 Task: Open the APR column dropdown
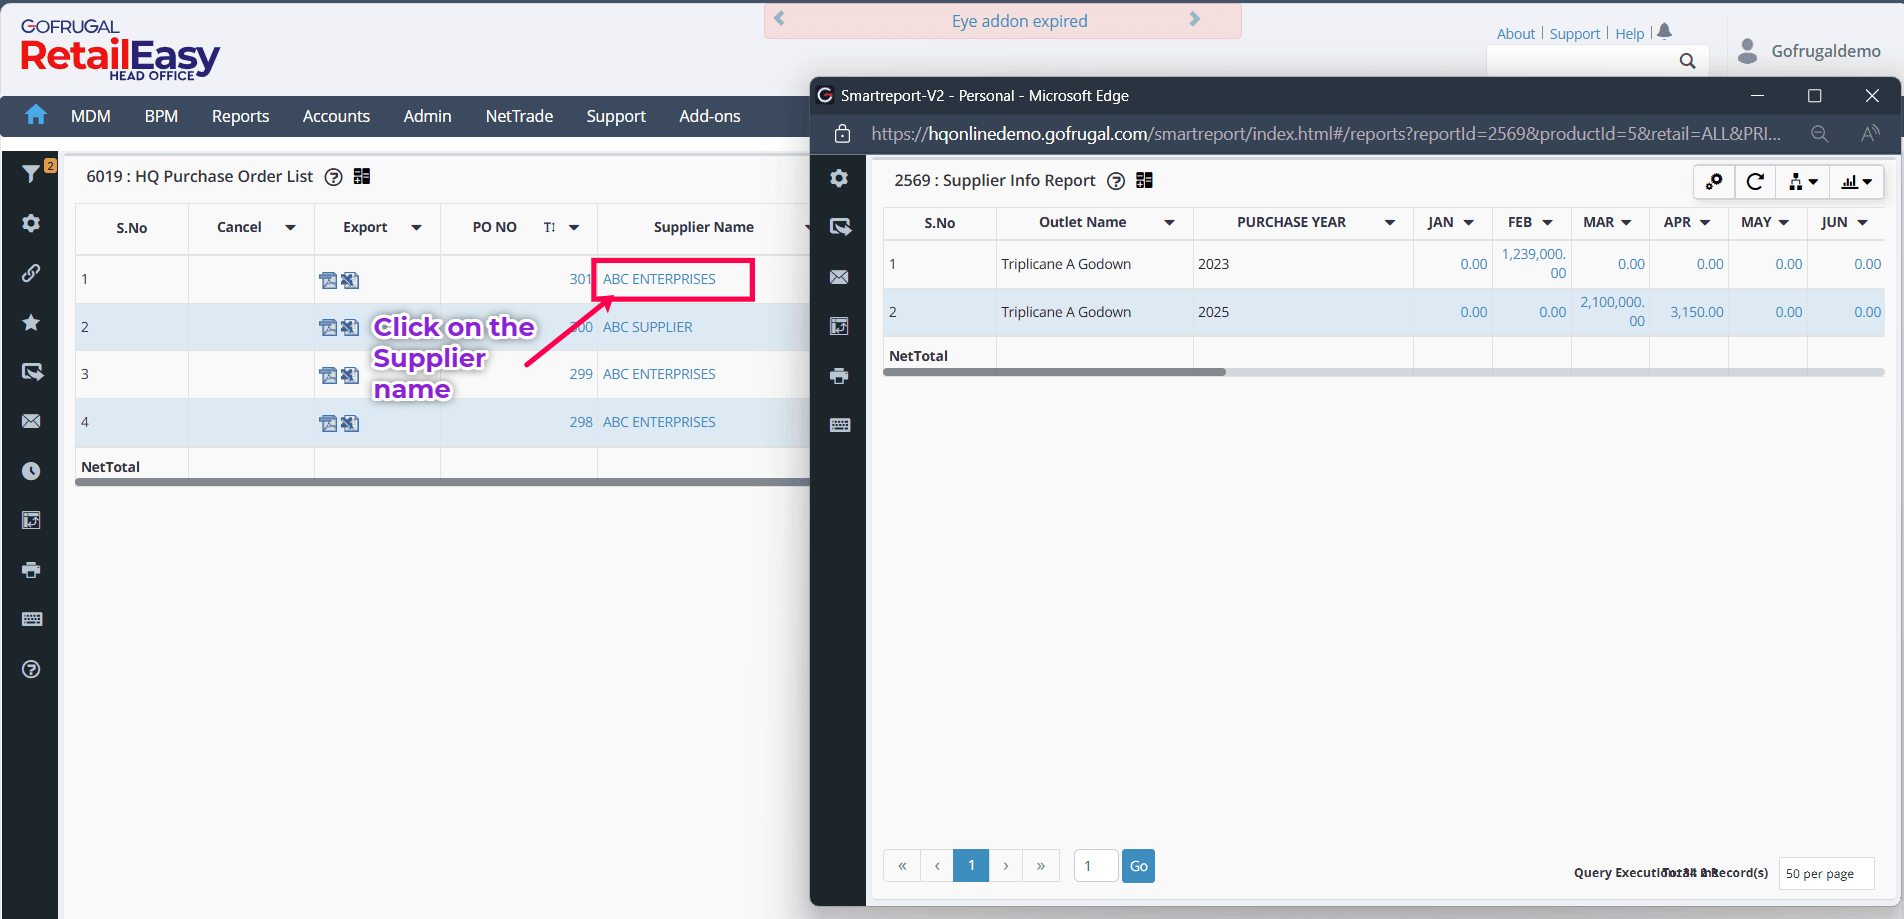[1705, 223]
